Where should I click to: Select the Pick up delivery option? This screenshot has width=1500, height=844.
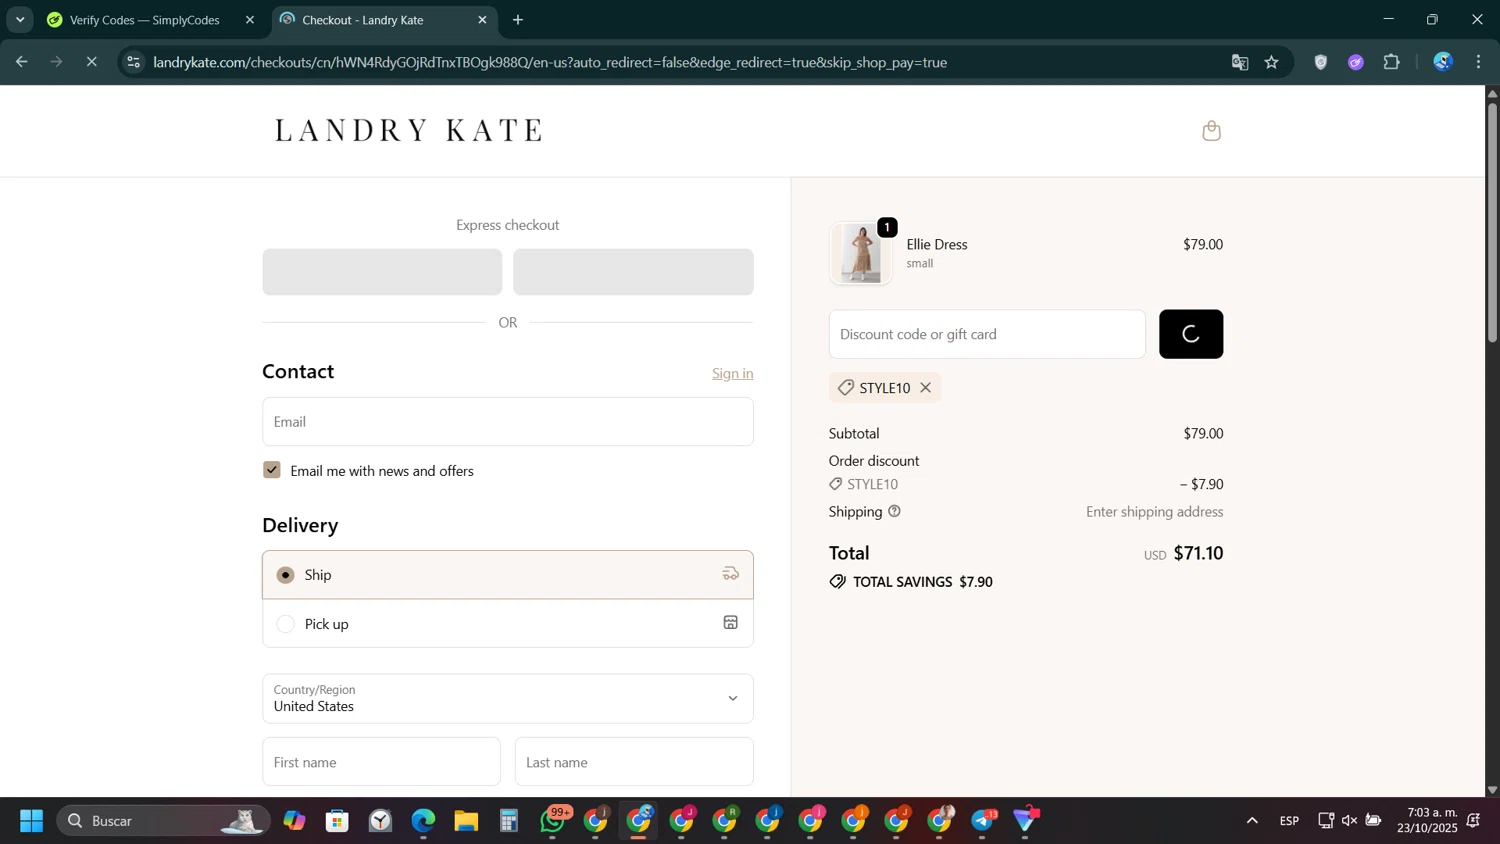point(508,624)
